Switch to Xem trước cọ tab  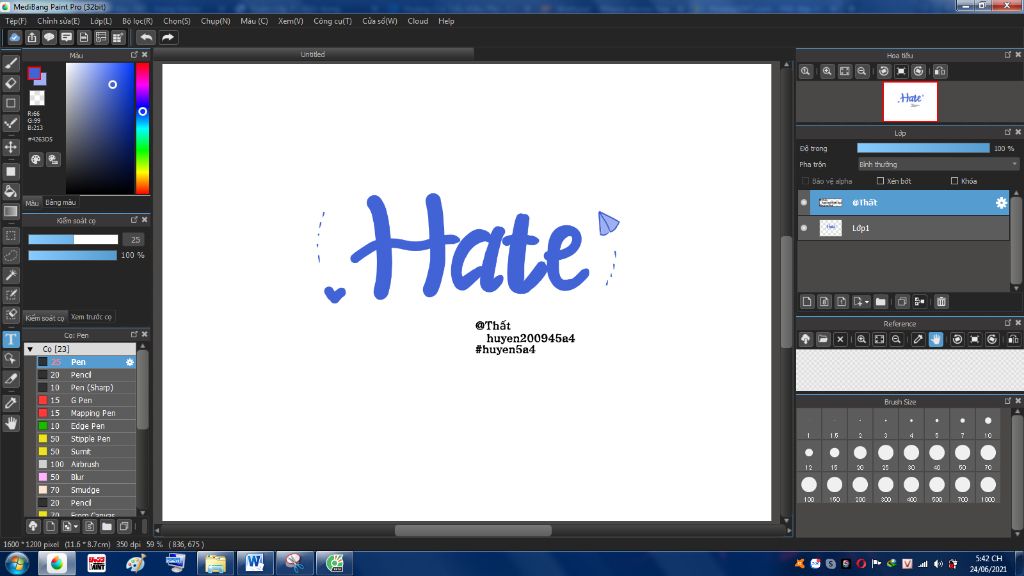pos(91,317)
